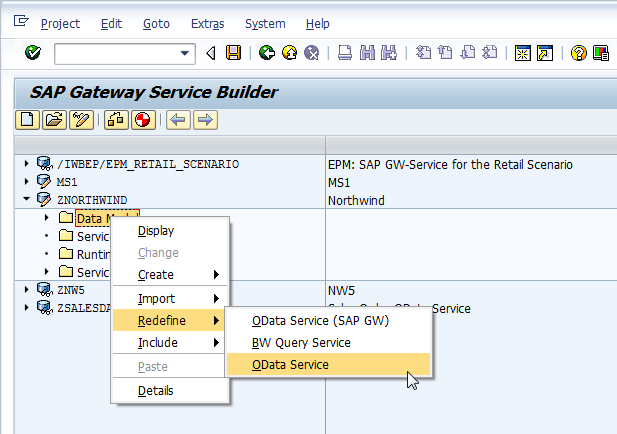Open the Help menu
Image resolution: width=617 pixels, height=434 pixels.
(318, 24)
